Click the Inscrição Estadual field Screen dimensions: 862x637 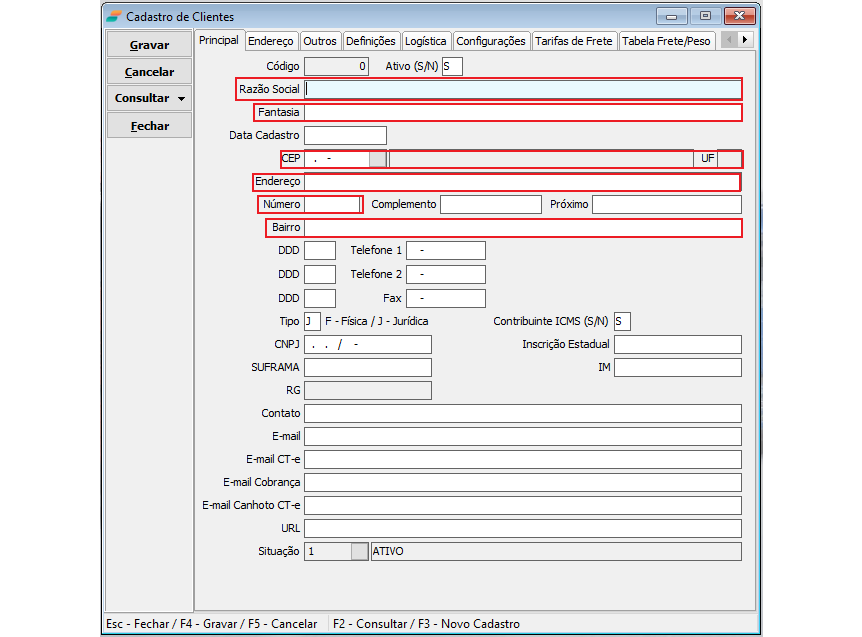point(677,344)
